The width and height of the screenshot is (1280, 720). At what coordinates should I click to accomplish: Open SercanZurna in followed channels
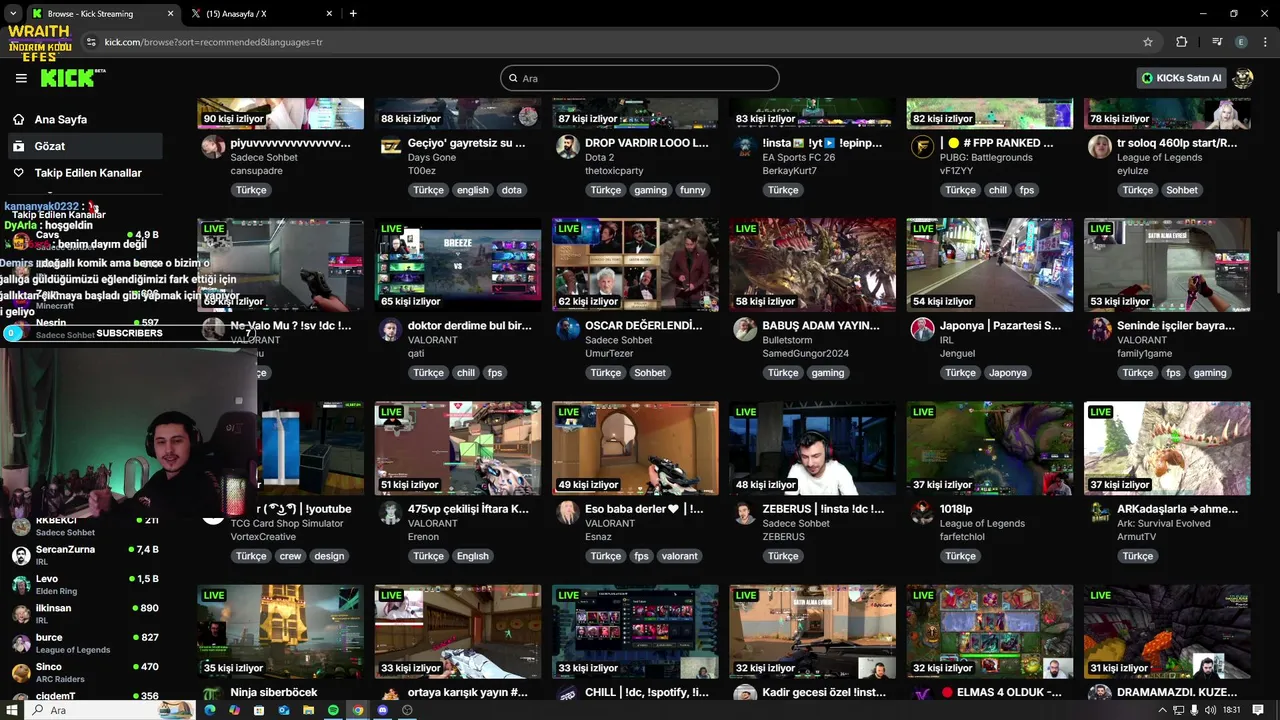click(85, 555)
